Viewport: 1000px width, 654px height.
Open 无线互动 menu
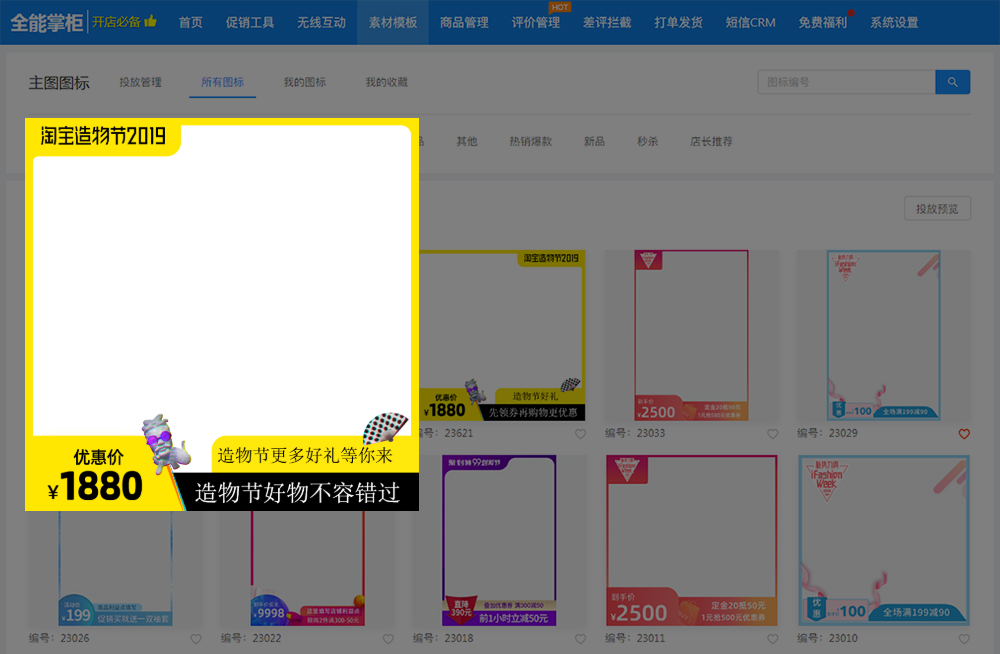click(x=321, y=22)
